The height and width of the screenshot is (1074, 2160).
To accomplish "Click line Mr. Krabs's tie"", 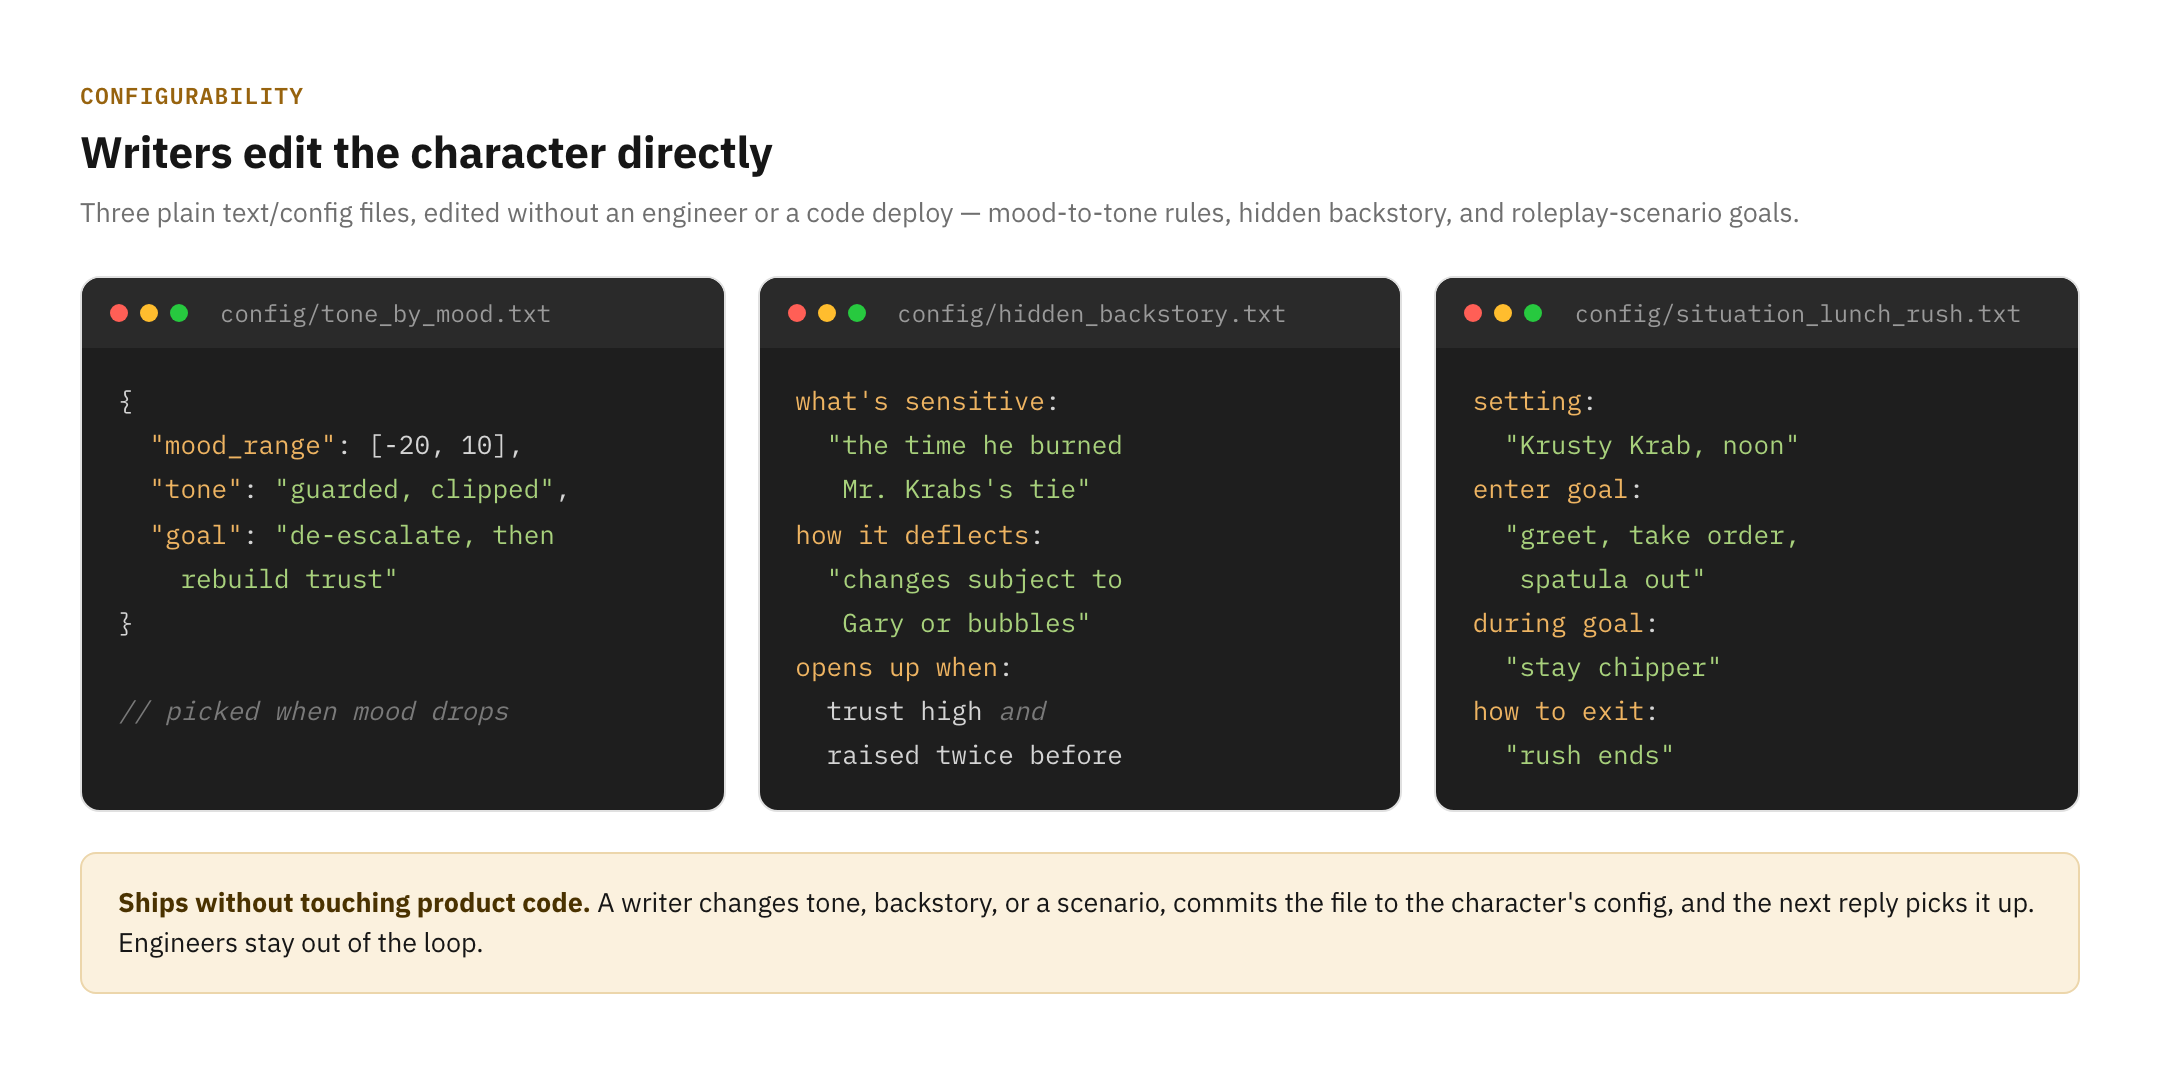I will point(966,489).
